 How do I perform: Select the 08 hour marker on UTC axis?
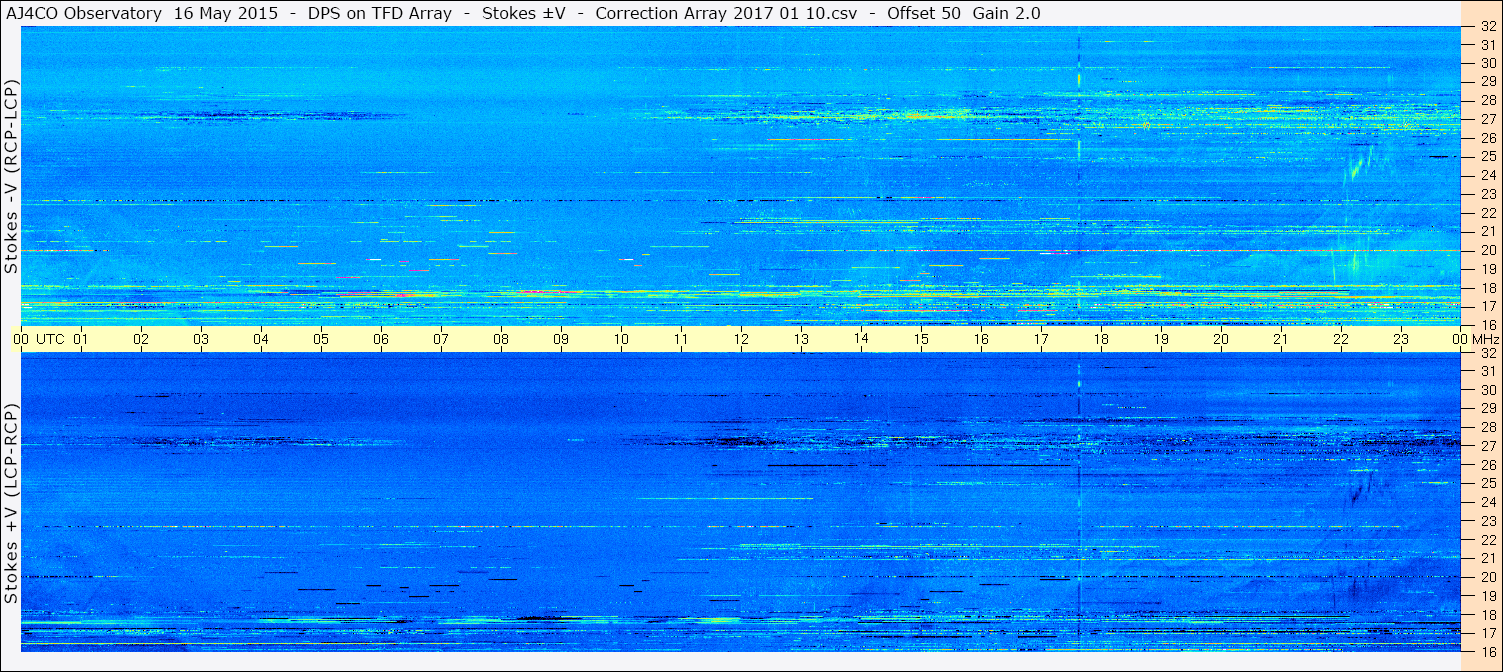[x=501, y=339]
